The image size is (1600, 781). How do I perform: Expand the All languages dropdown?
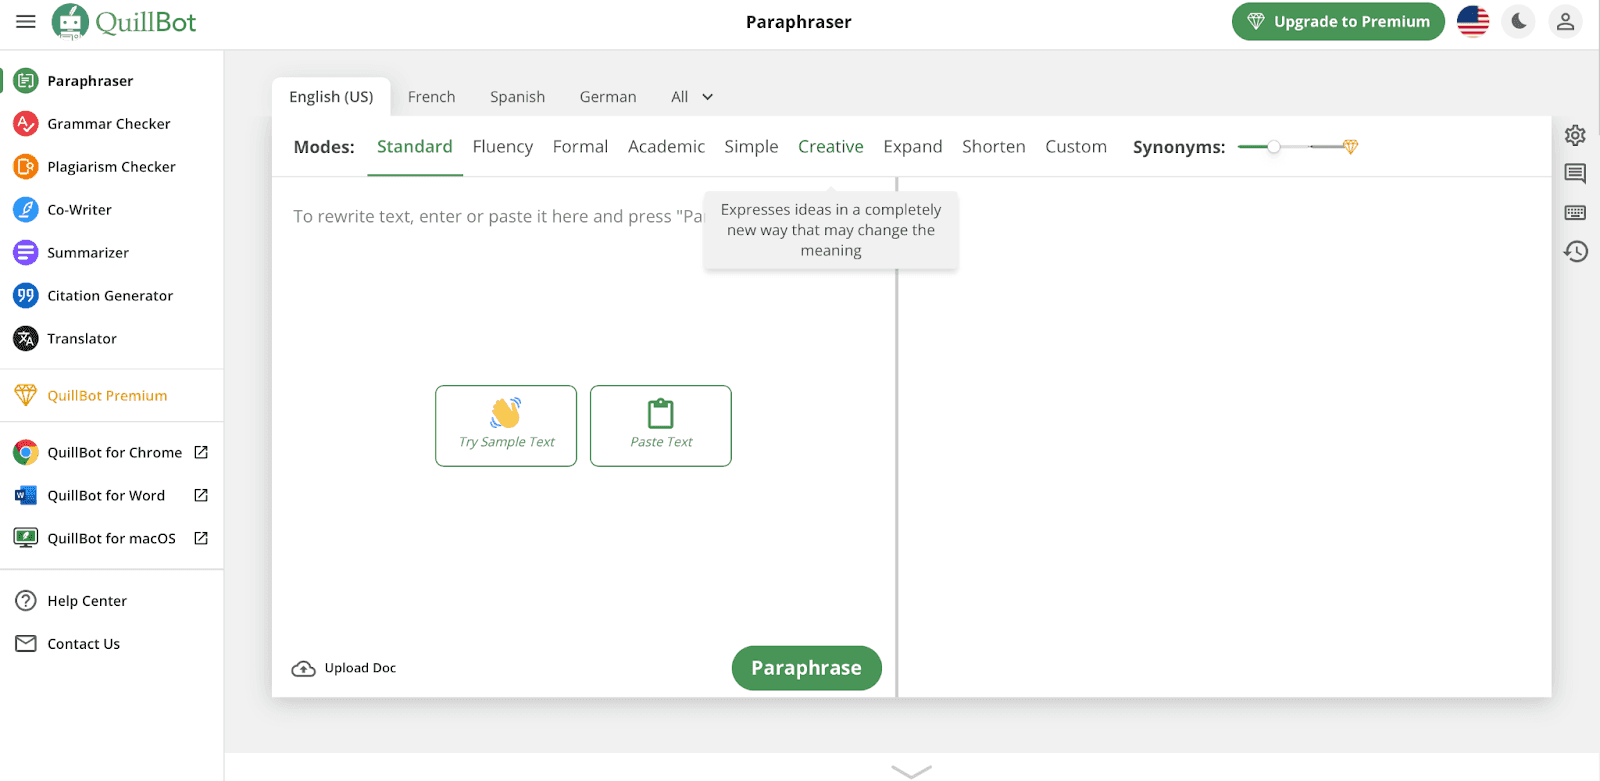point(692,97)
